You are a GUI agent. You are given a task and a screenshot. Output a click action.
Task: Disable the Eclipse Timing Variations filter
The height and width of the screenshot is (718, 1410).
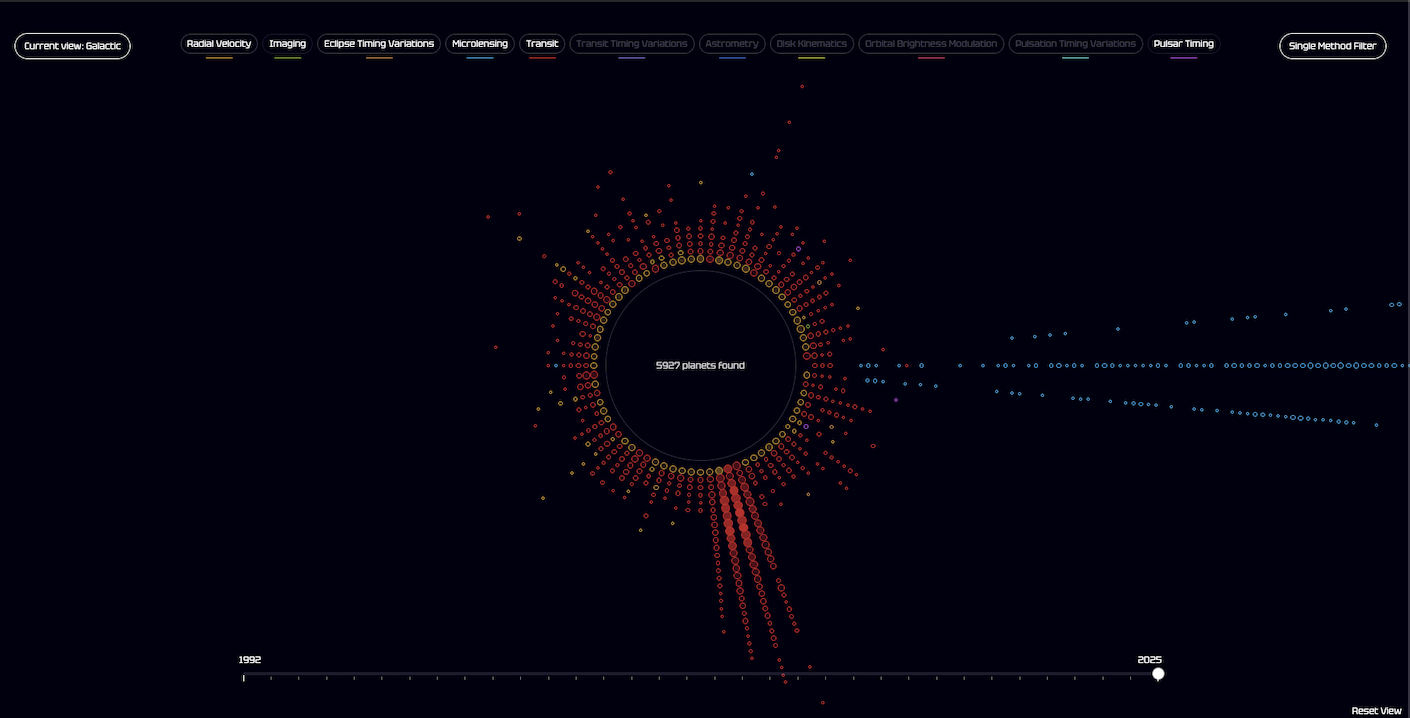pos(379,44)
